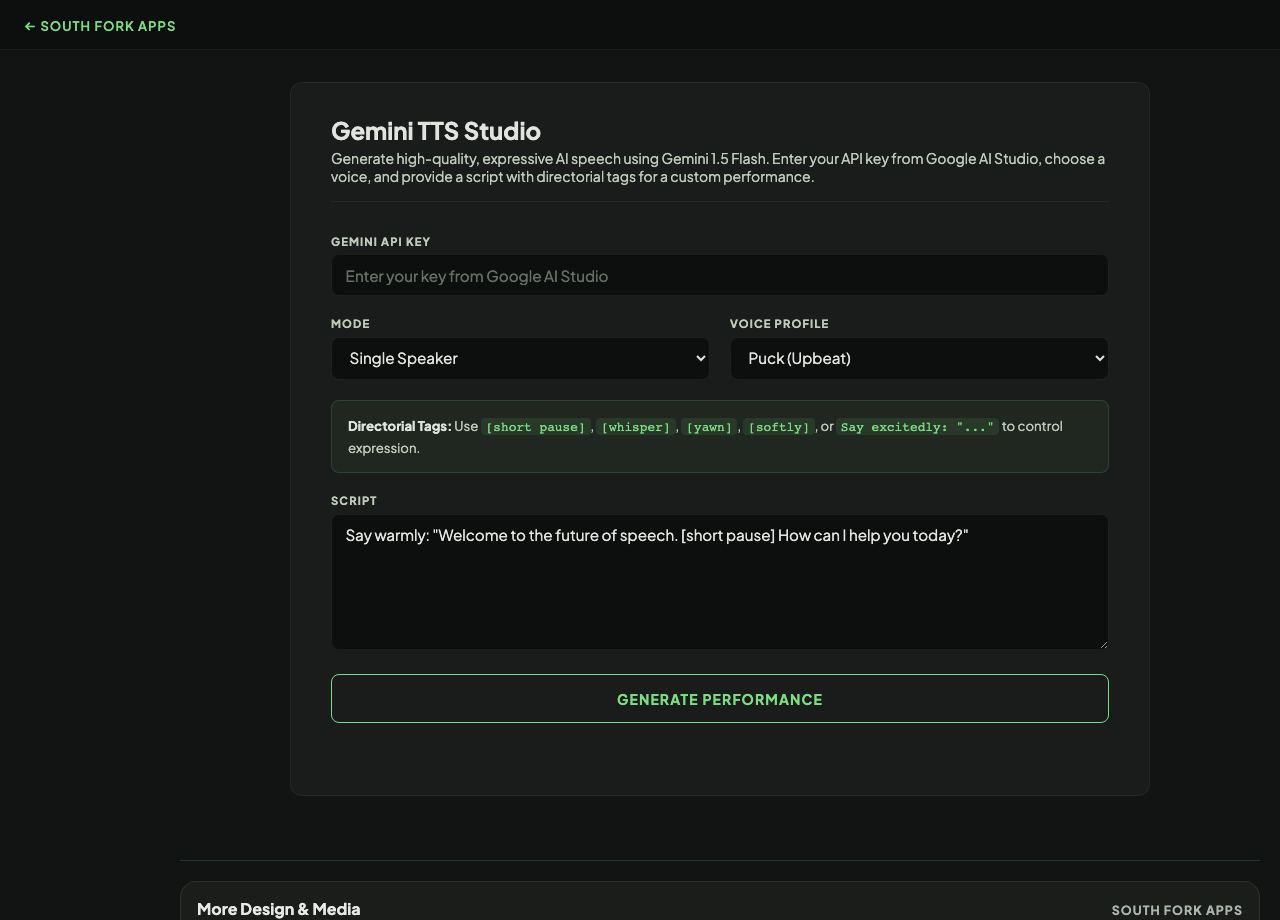Open the Voice Profile dropdown showing Puck
This screenshot has width=1280, height=920.
click(918, 358)
